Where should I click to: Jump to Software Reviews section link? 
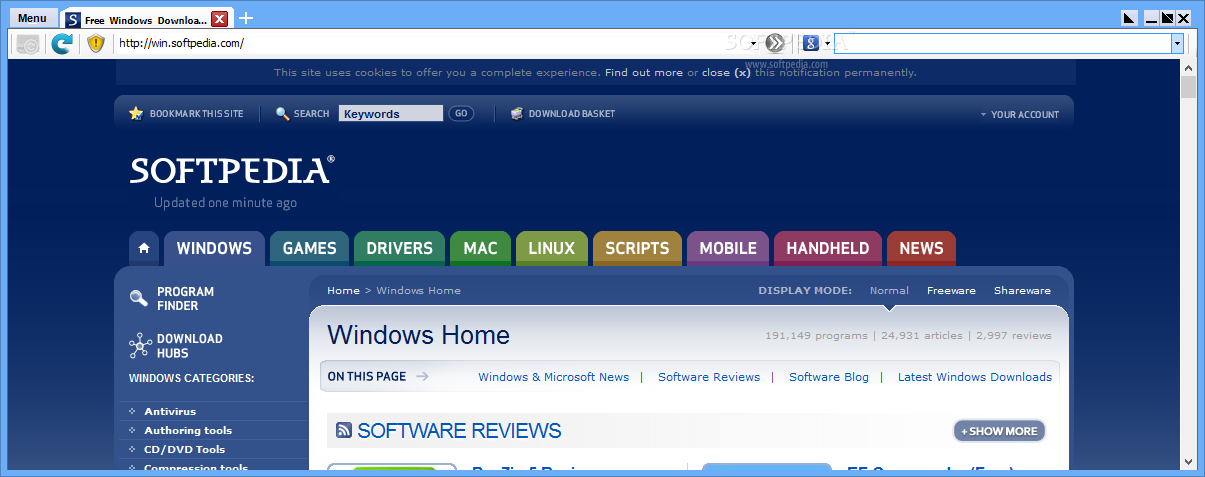click(x=709, y=377)
